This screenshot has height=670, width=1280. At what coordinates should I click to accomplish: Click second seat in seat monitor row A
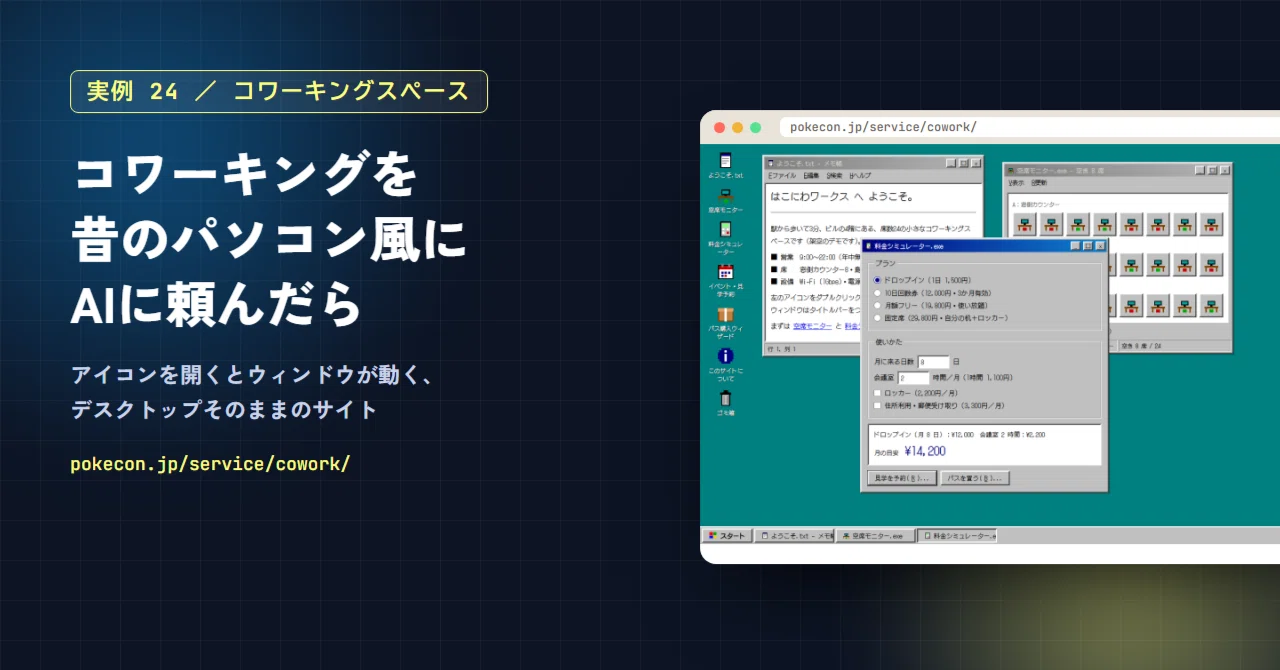point(1051,224)
